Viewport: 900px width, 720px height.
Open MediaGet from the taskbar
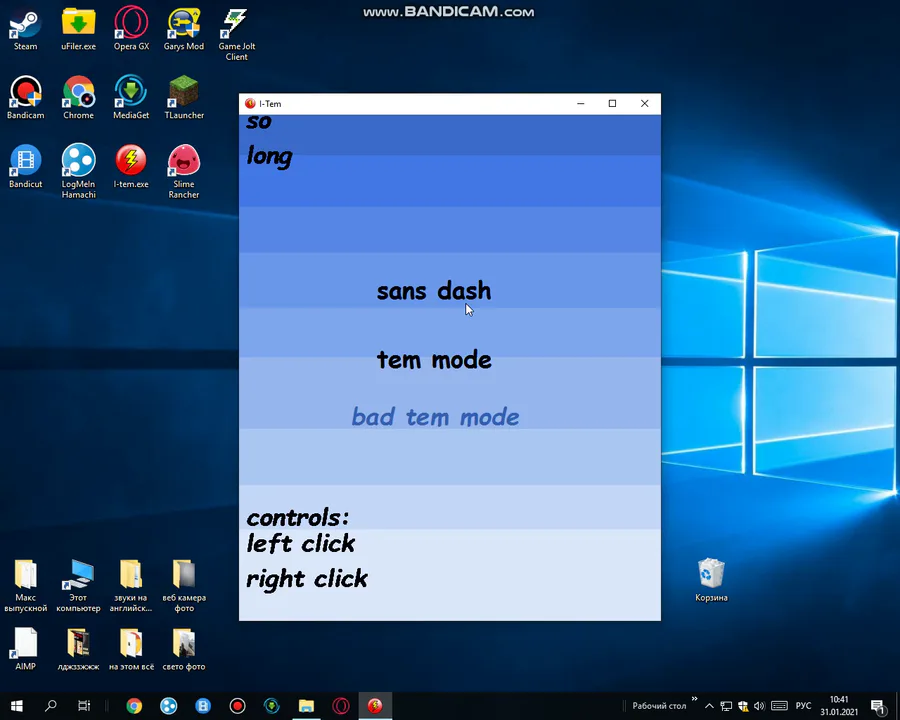tap(271, 706)
